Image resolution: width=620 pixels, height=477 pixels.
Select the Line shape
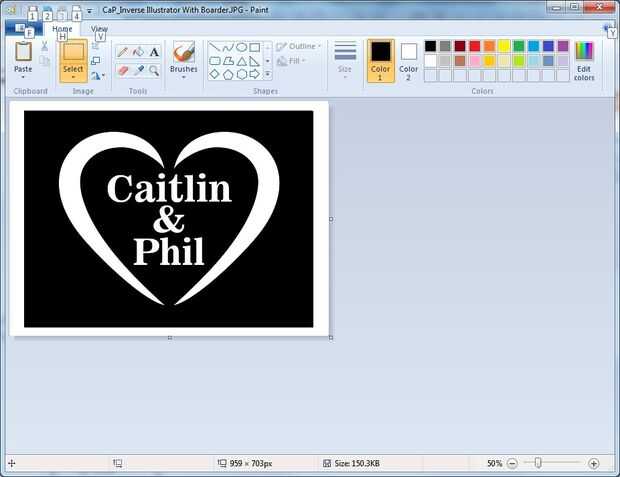click(214, 47)
